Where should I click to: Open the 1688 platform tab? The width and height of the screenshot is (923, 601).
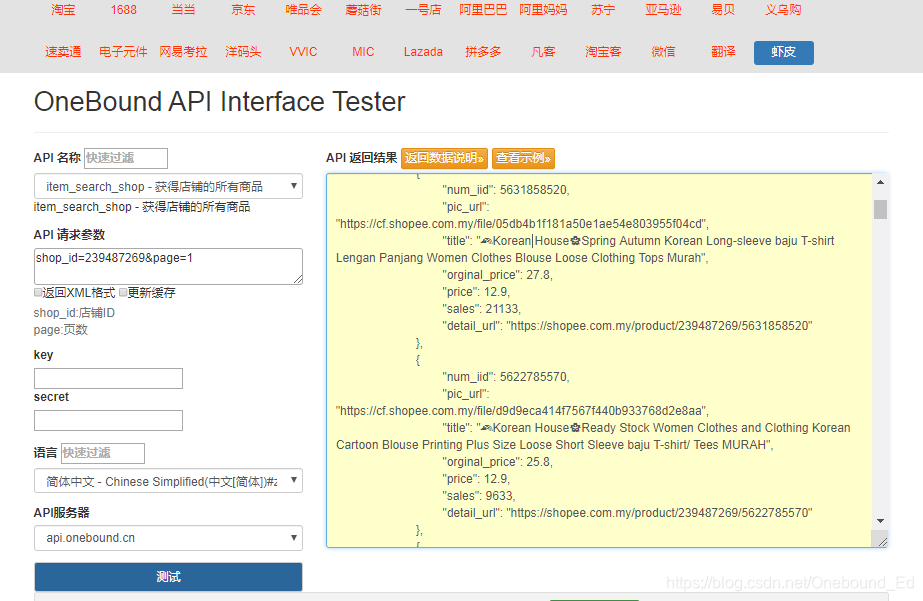click(124, 10)
